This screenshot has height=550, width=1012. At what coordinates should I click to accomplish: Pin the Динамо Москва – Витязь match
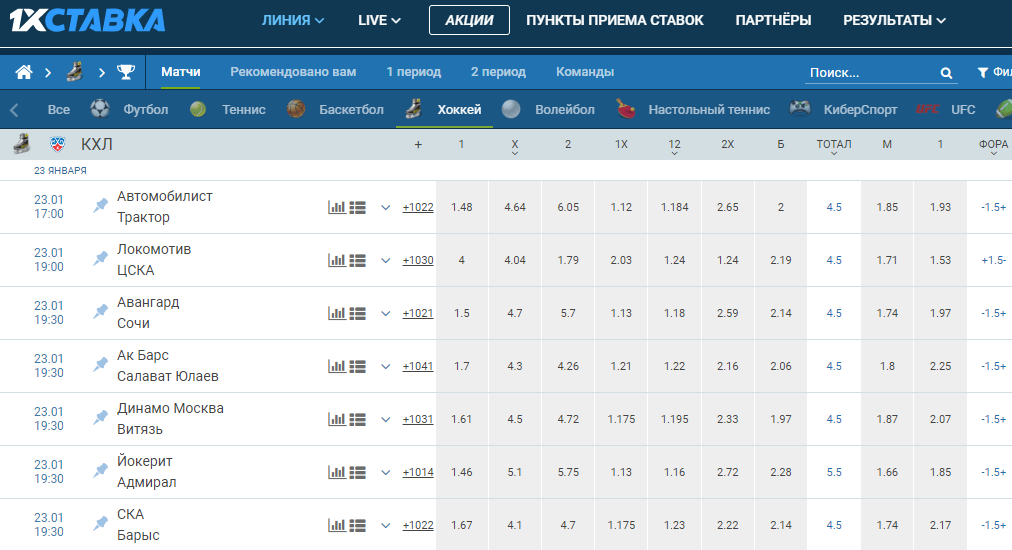click(100, 418)
